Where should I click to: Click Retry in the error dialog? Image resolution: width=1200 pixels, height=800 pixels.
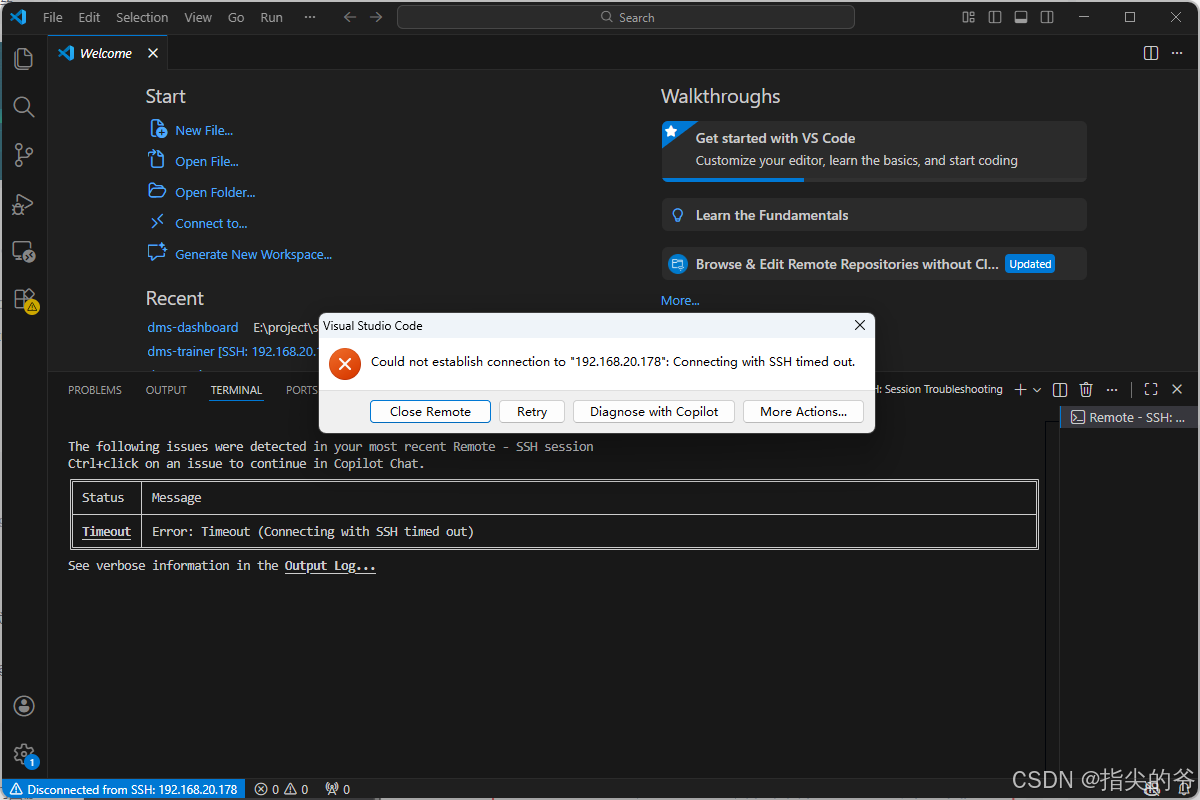(532, 411)
